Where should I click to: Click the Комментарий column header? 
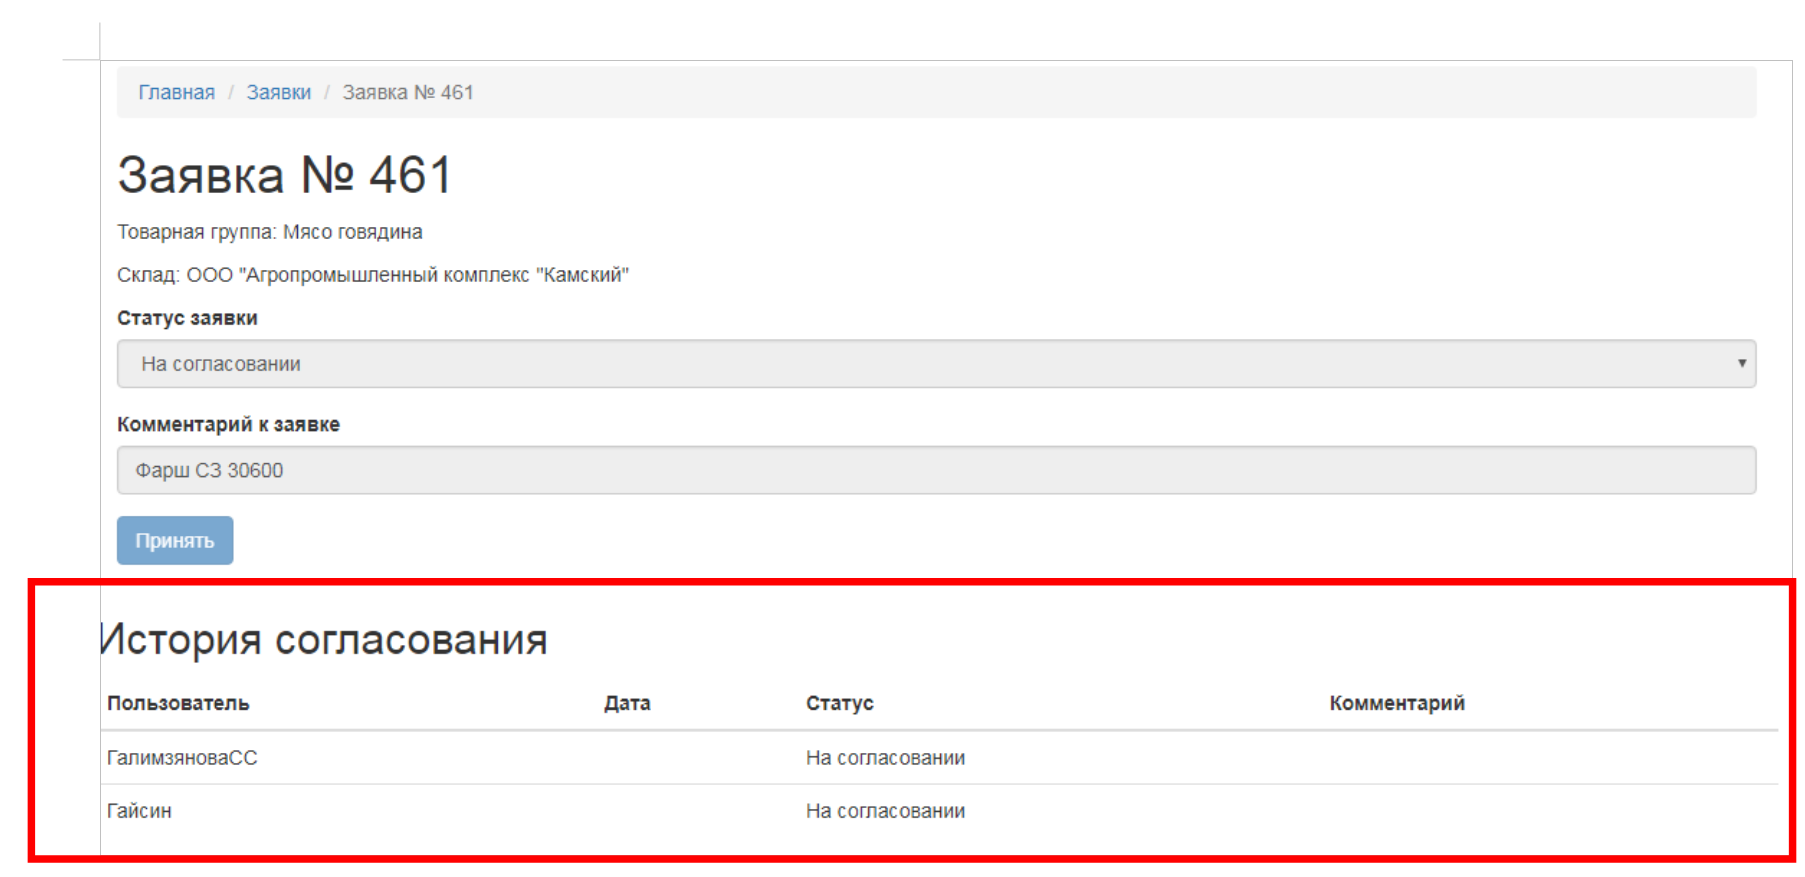1396,703
